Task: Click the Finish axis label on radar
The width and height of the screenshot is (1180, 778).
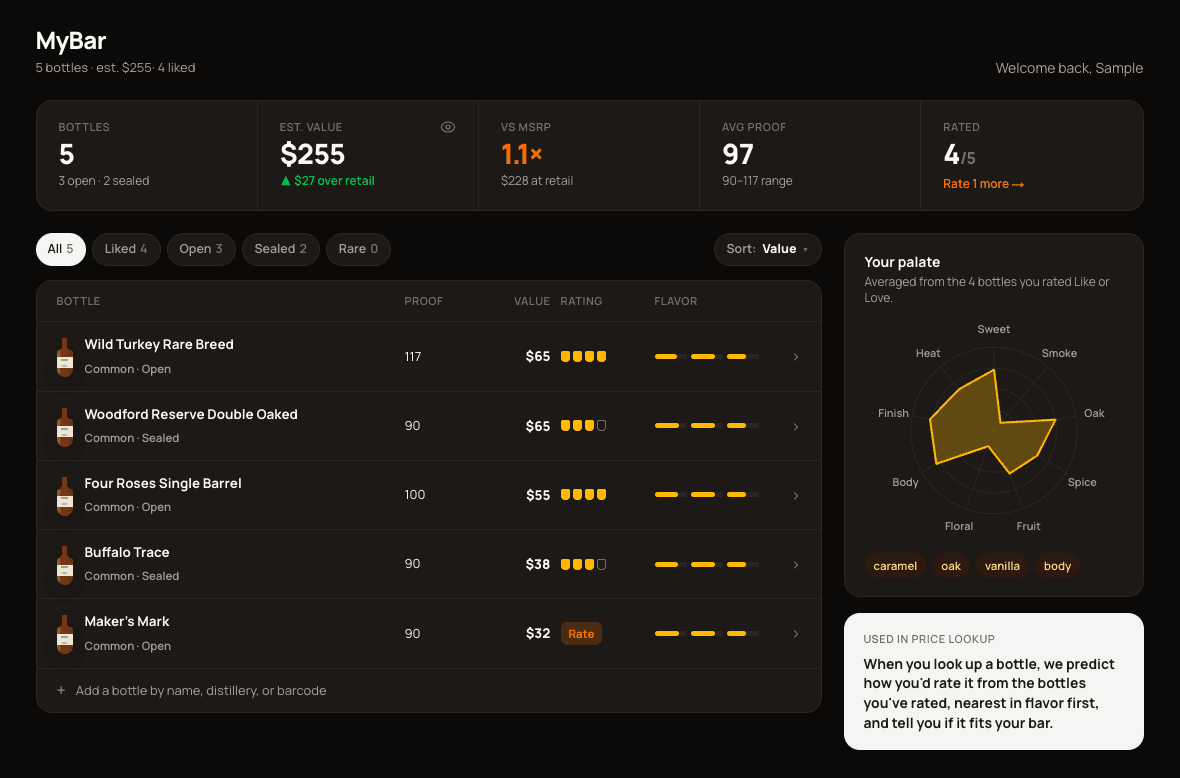Action: coord(893,413)
